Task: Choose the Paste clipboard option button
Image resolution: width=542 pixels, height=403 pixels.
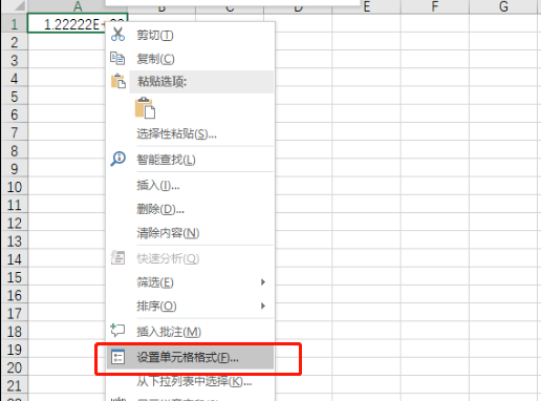Action: (x=145, y=108)
